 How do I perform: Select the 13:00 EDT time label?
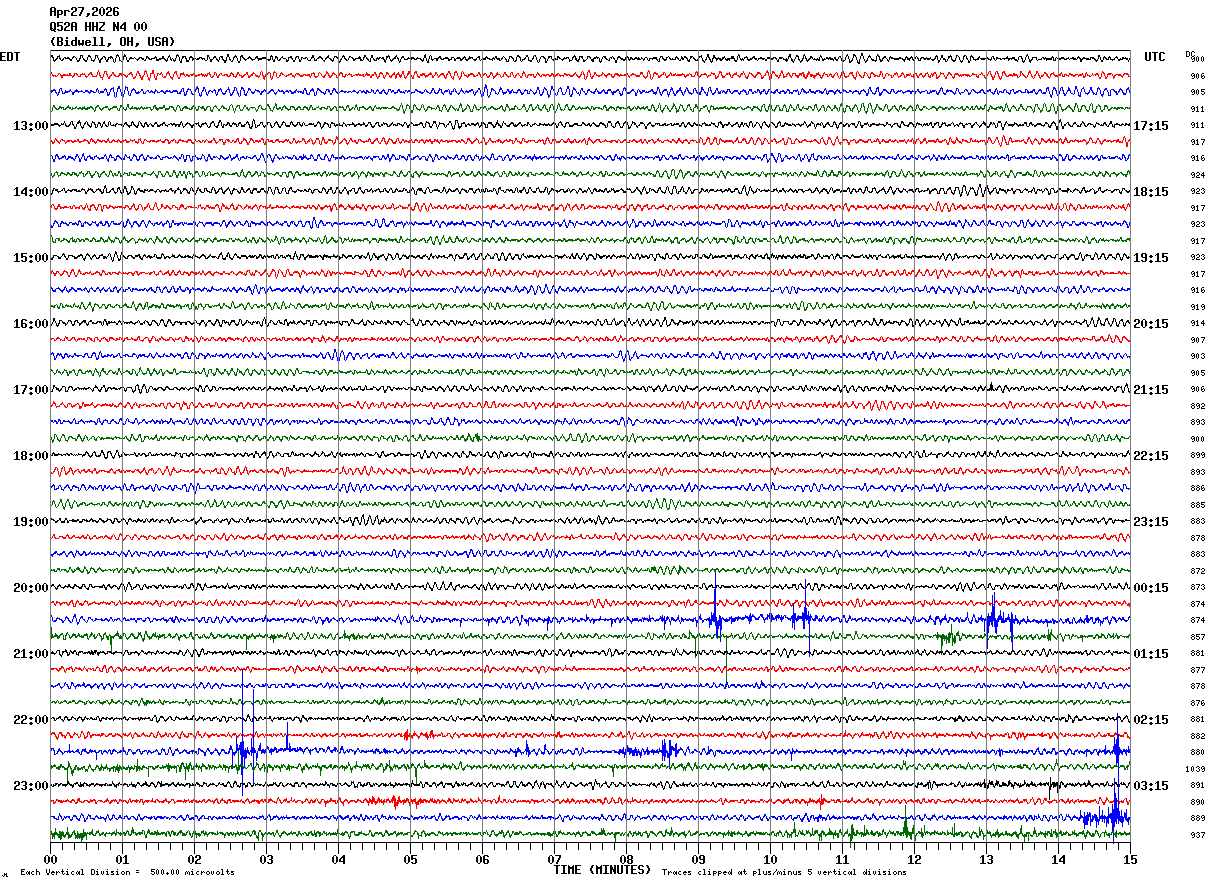pos(30,126)
